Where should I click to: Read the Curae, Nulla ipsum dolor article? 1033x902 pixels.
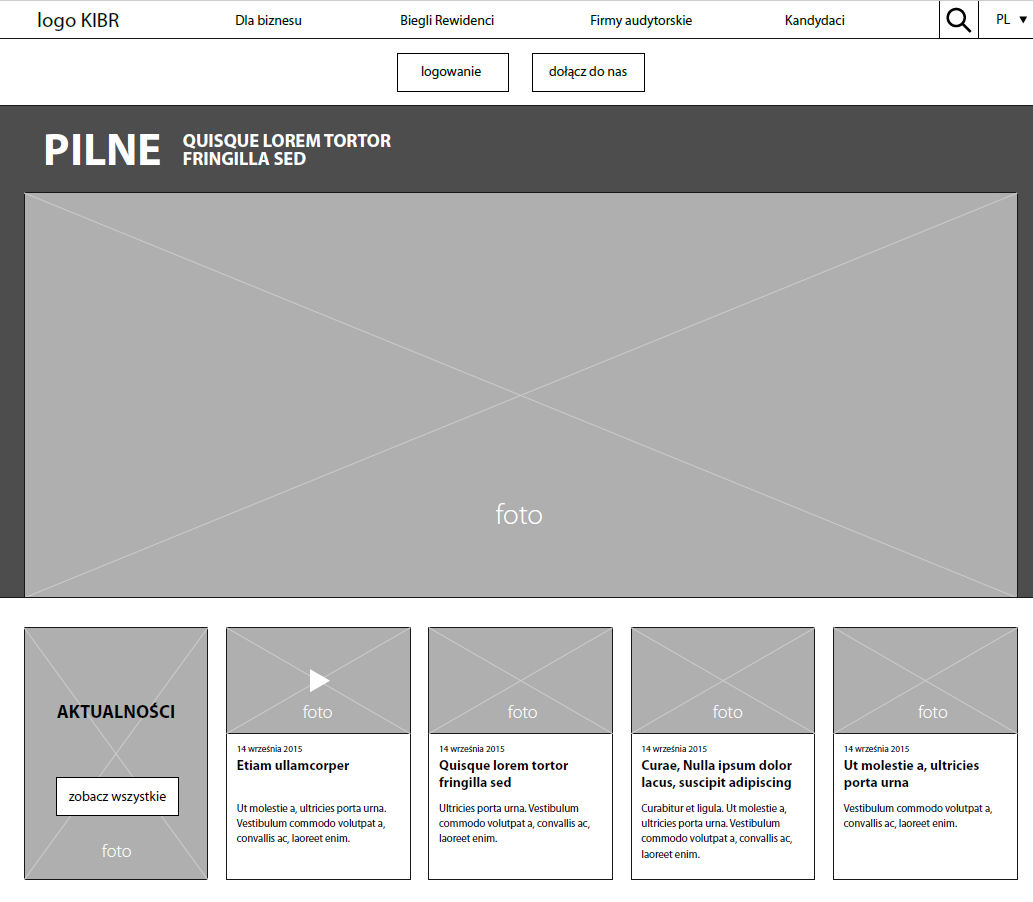[x=716, y=774]
